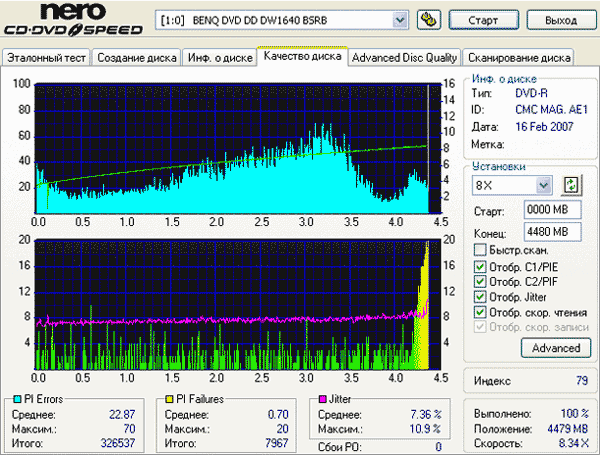The width and height of the screenshot is (600, 455).
Task: Click the refresh speed settings icon
Action: (x=571, y=186)
